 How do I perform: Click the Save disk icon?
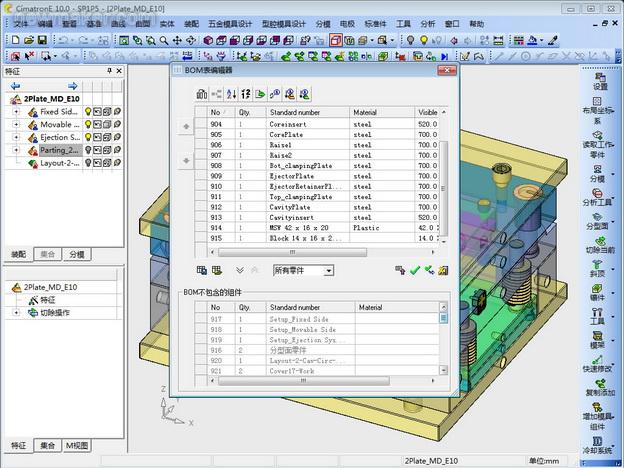tap(42, 40)
